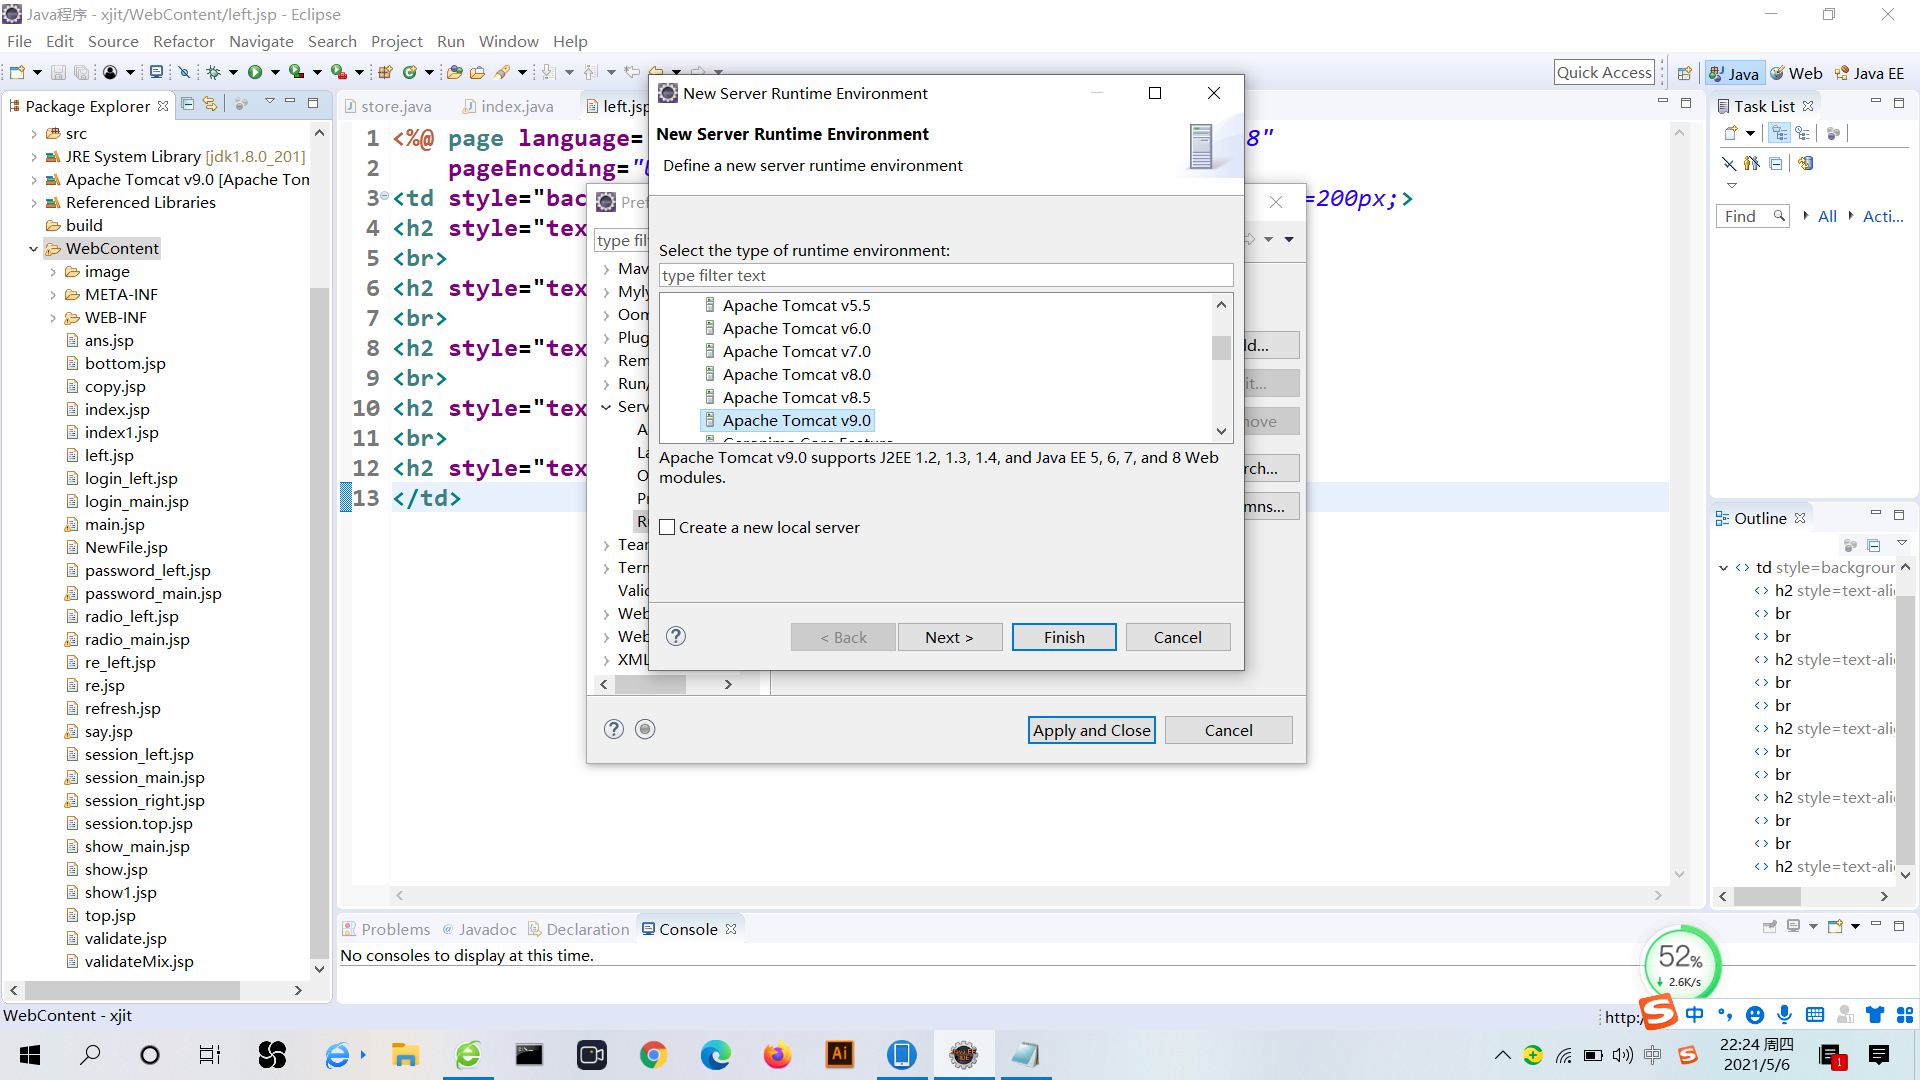Open the Refactor menu
Viewport: 1920px width, 1080px height.
pos(183,41)
